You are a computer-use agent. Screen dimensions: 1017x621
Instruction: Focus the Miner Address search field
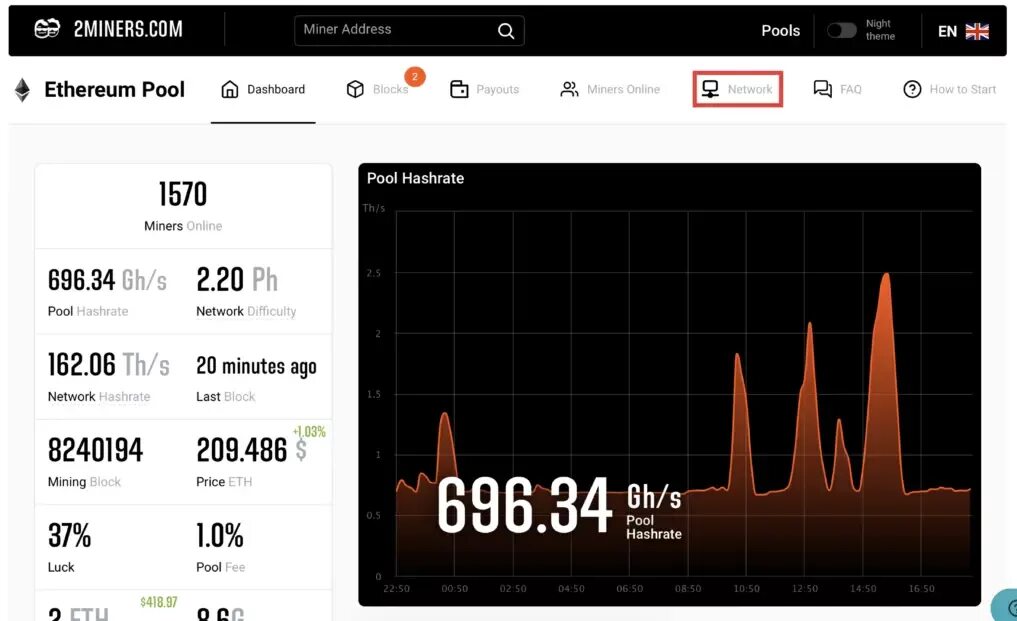tap(409, 30)
